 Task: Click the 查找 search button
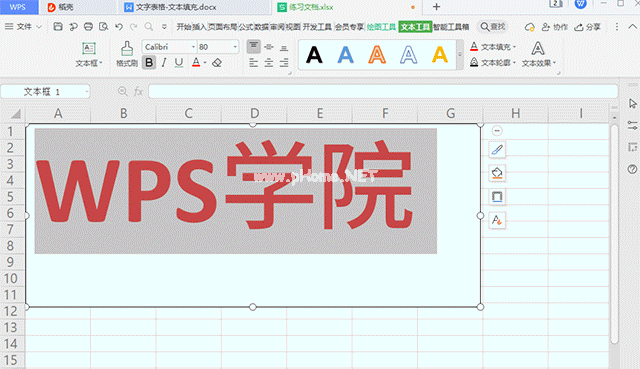[493, 27]
